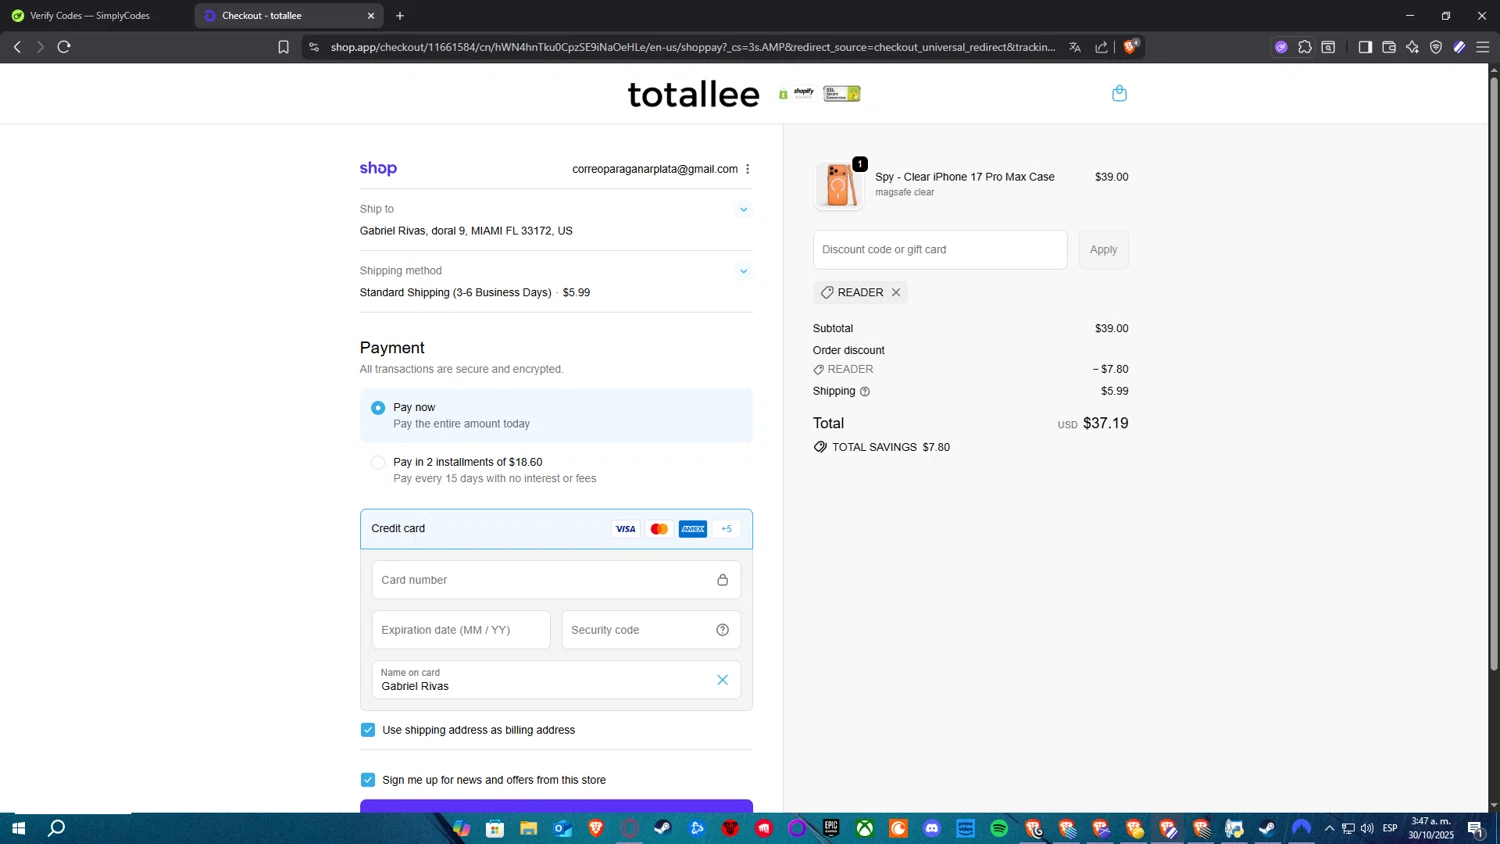Open the volume control in system tray
1500x844 pixels.
coord(1367,828)
